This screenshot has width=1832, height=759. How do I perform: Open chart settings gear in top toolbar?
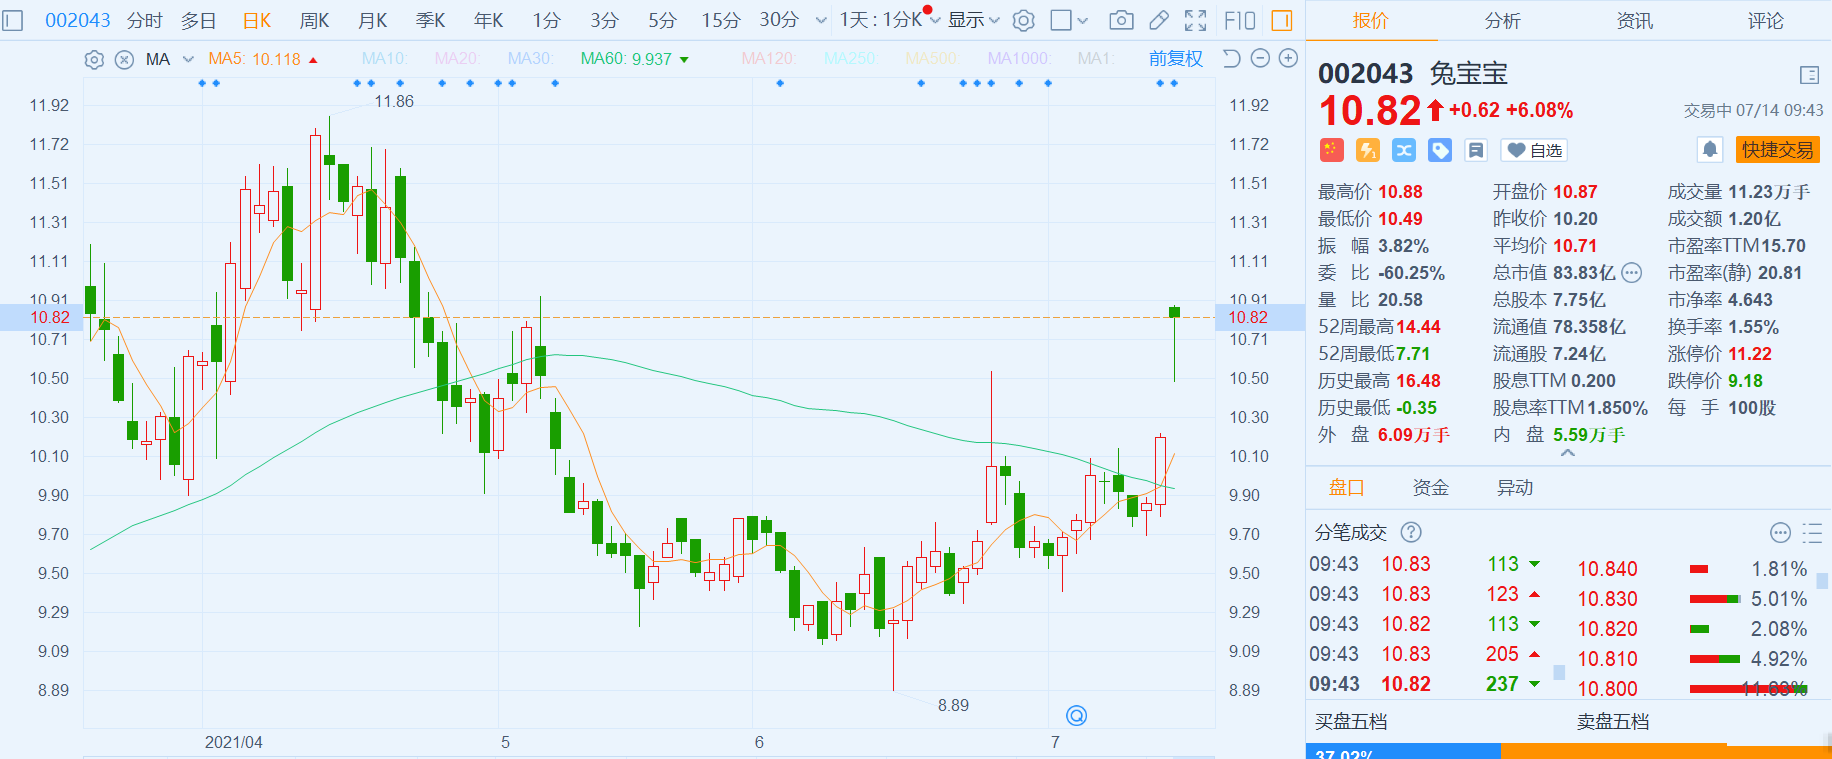coord(1023,20)
